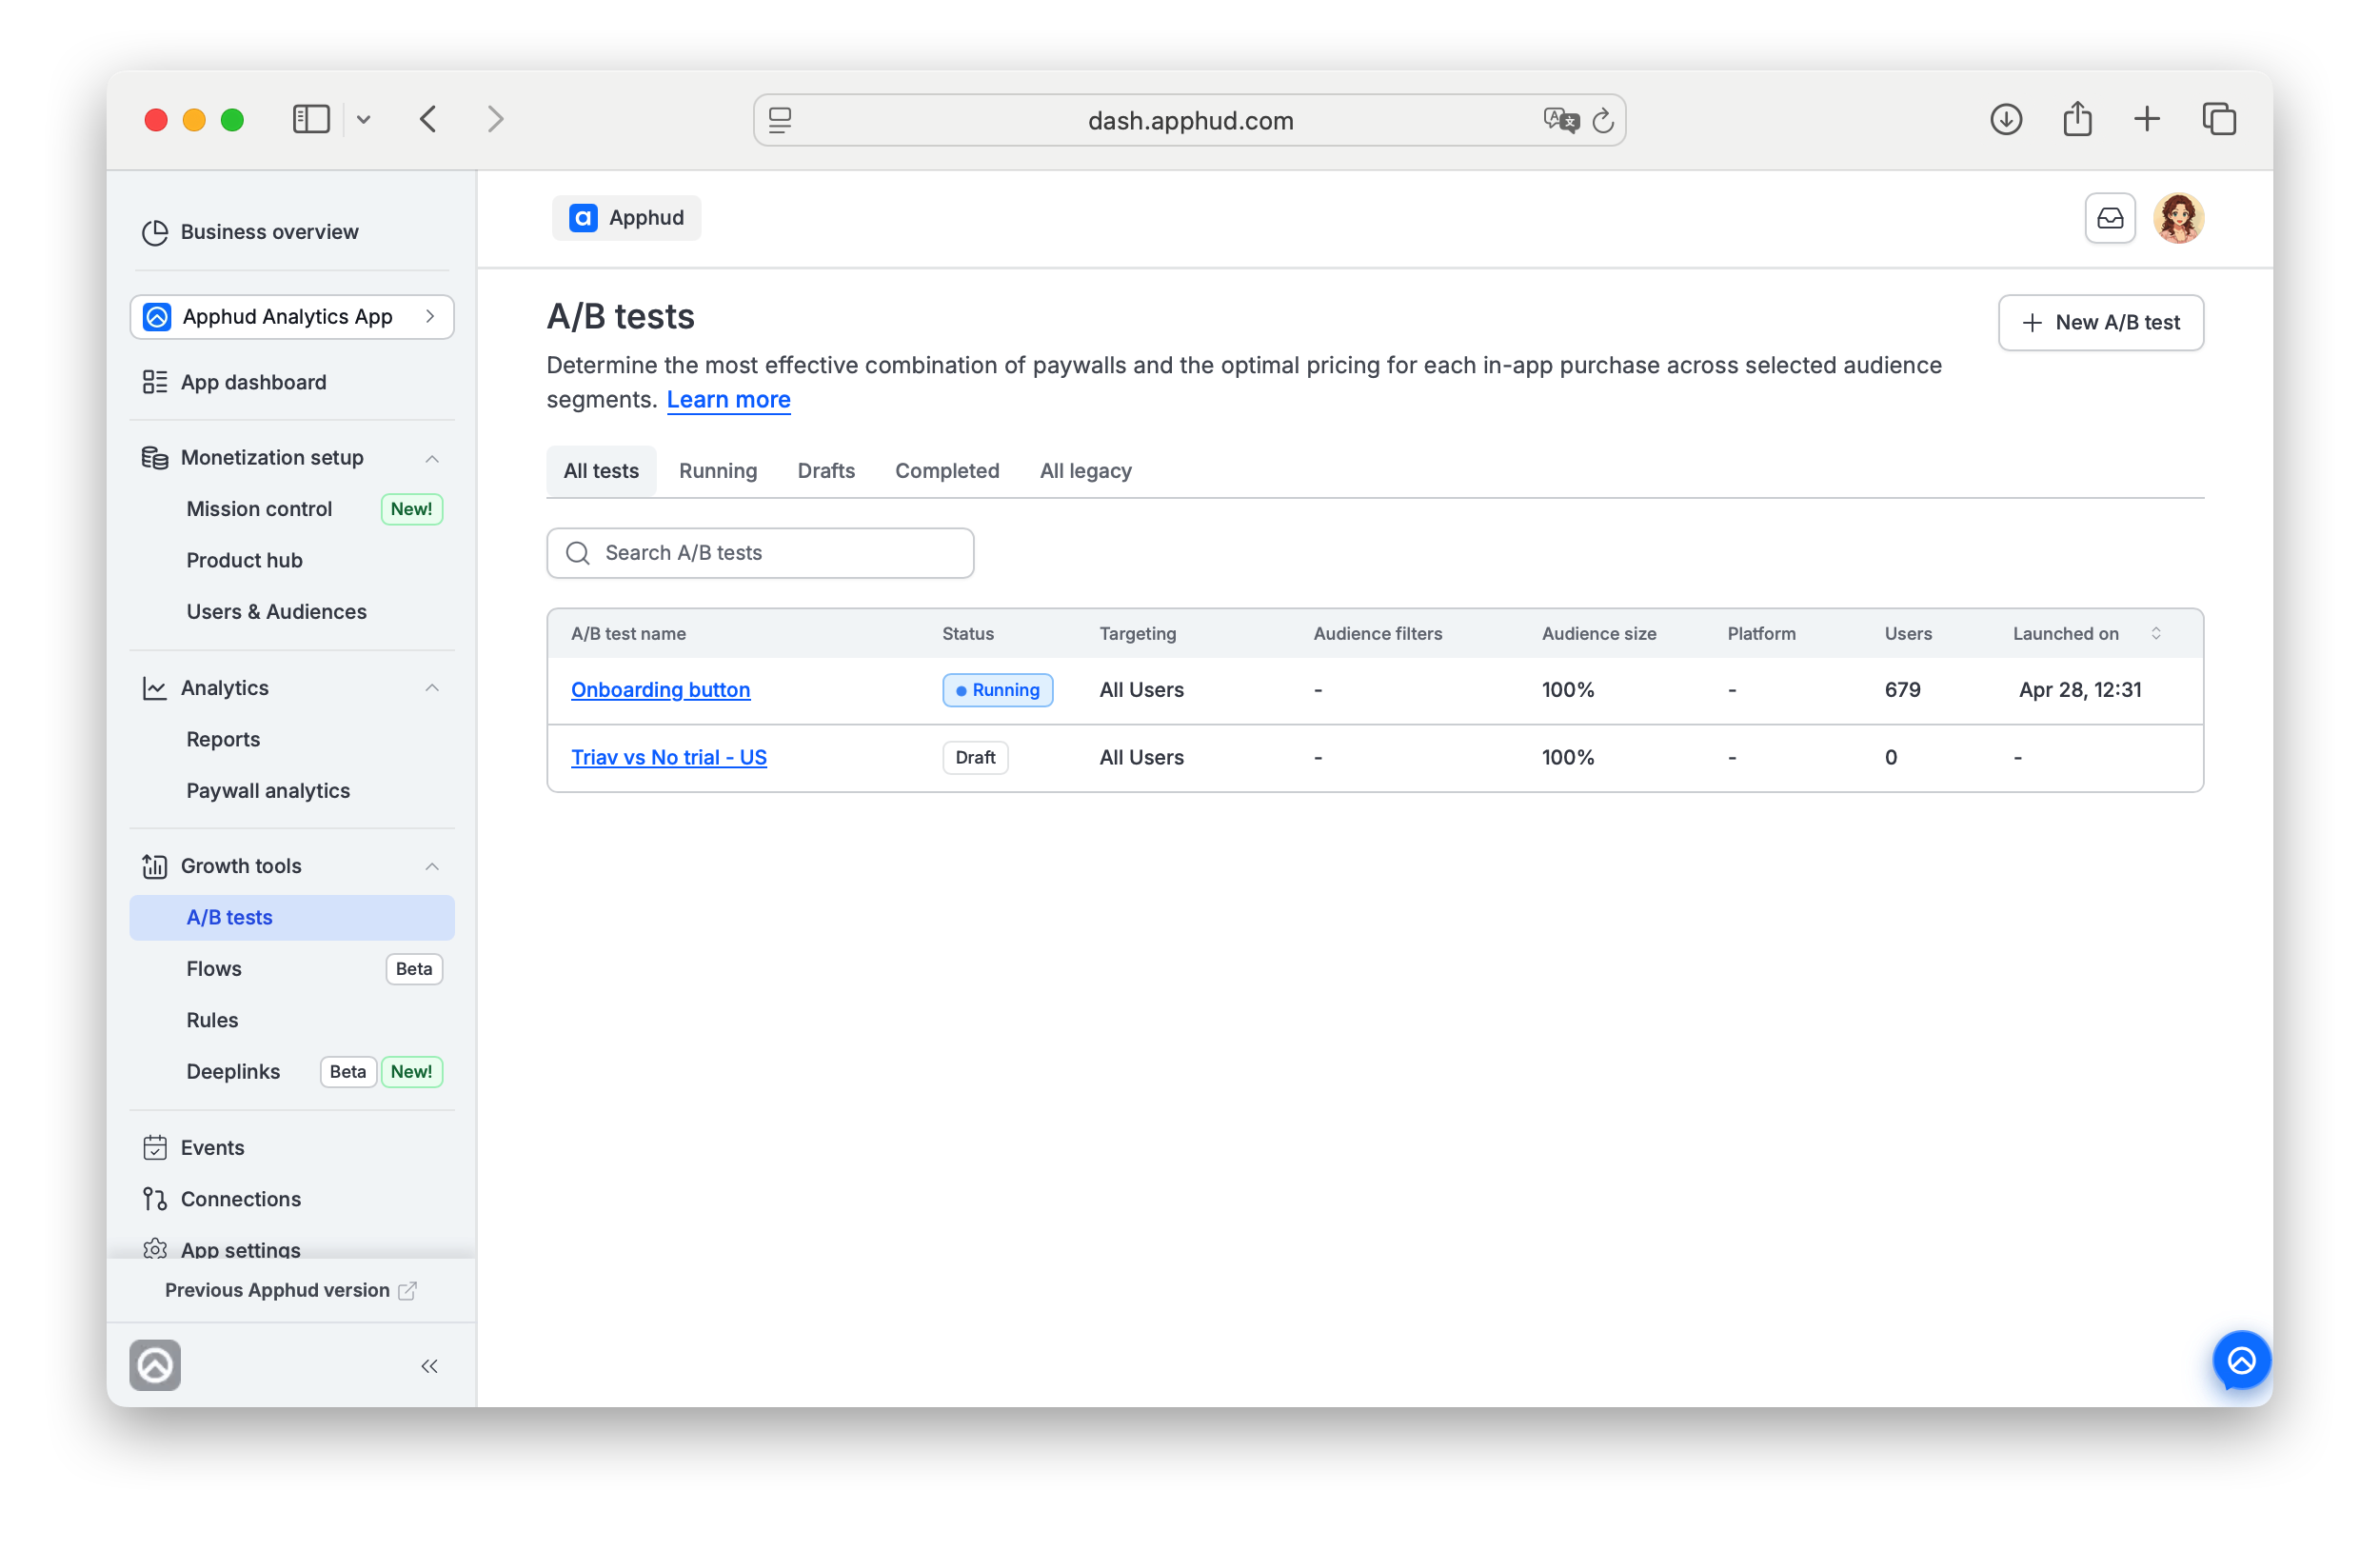Open Business overview in sidebar
This screenshot has width=2380, height=1550.
(x=270, y=232)
